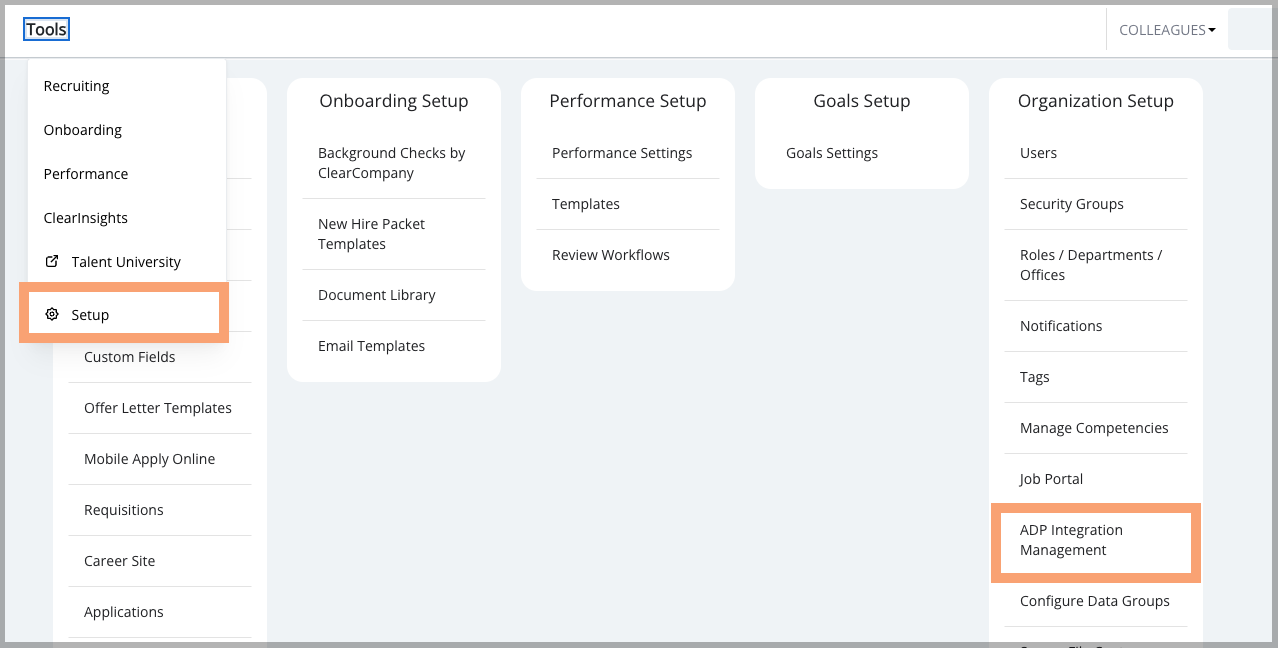
Task: Select ClearInsights menu entry
Action: [x=86, y=218]
